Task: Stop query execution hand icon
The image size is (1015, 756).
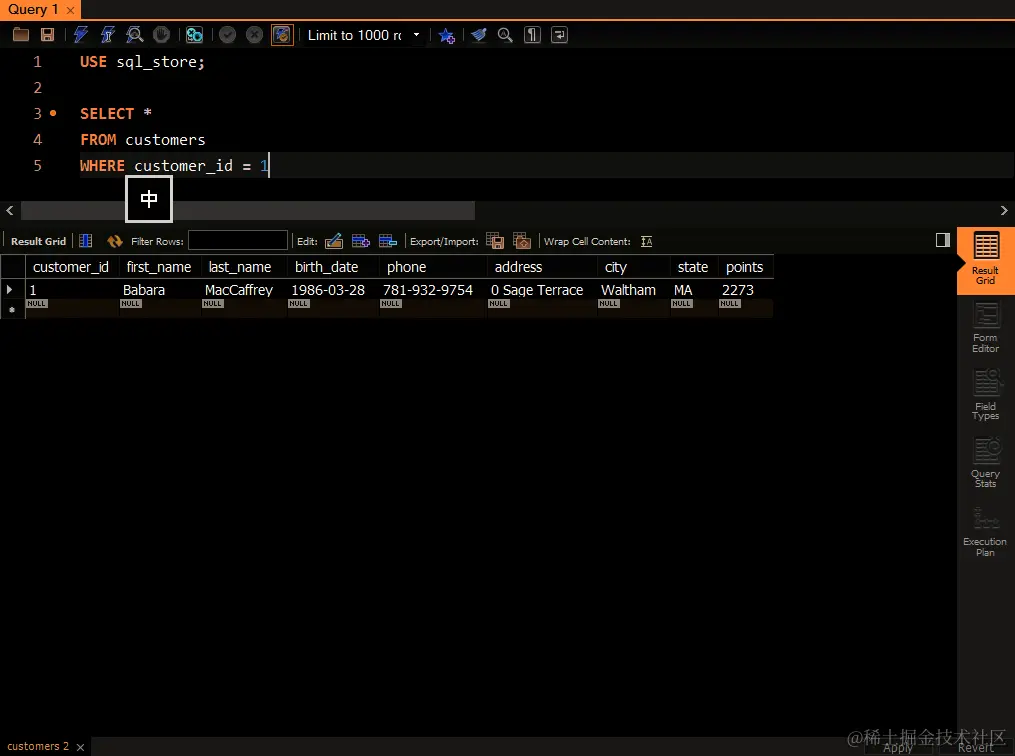Action: (x=161, y=35)
